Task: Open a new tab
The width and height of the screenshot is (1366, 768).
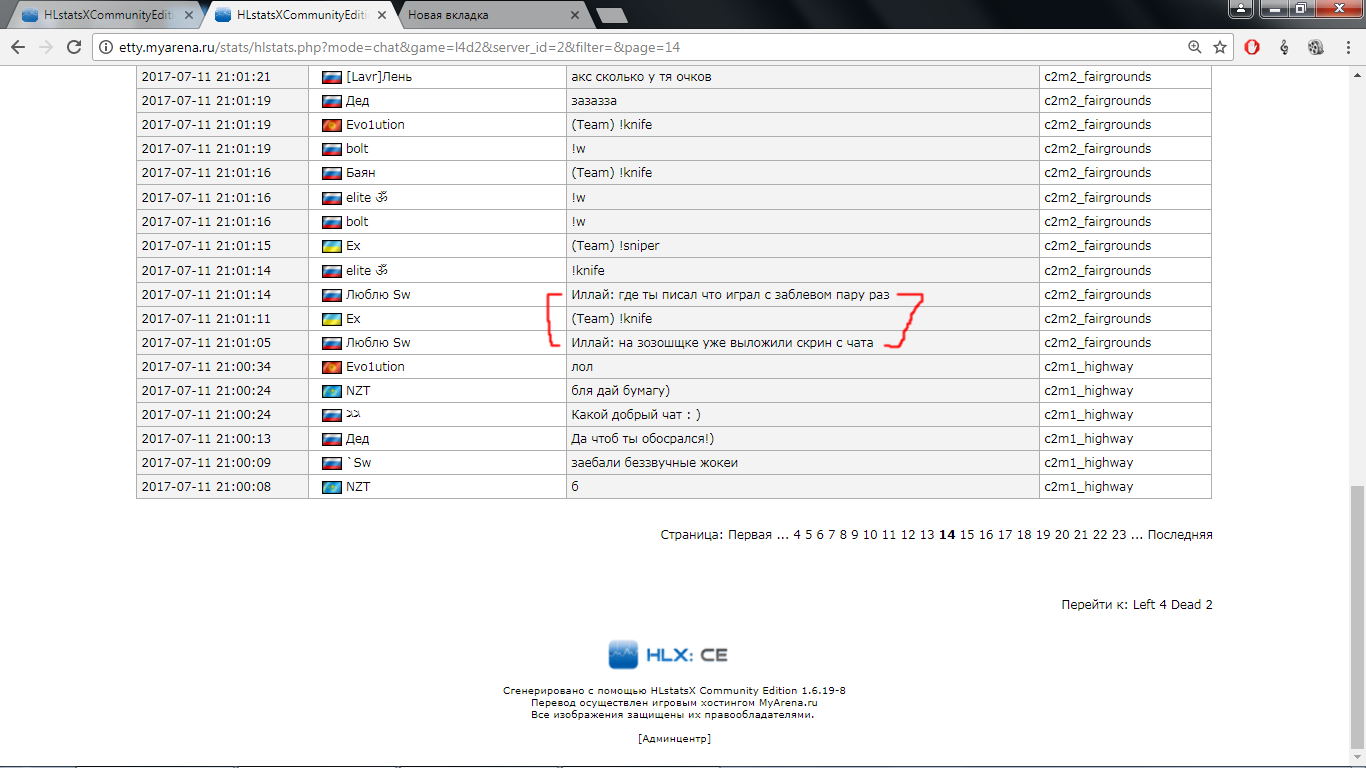Action: point(611,16)
